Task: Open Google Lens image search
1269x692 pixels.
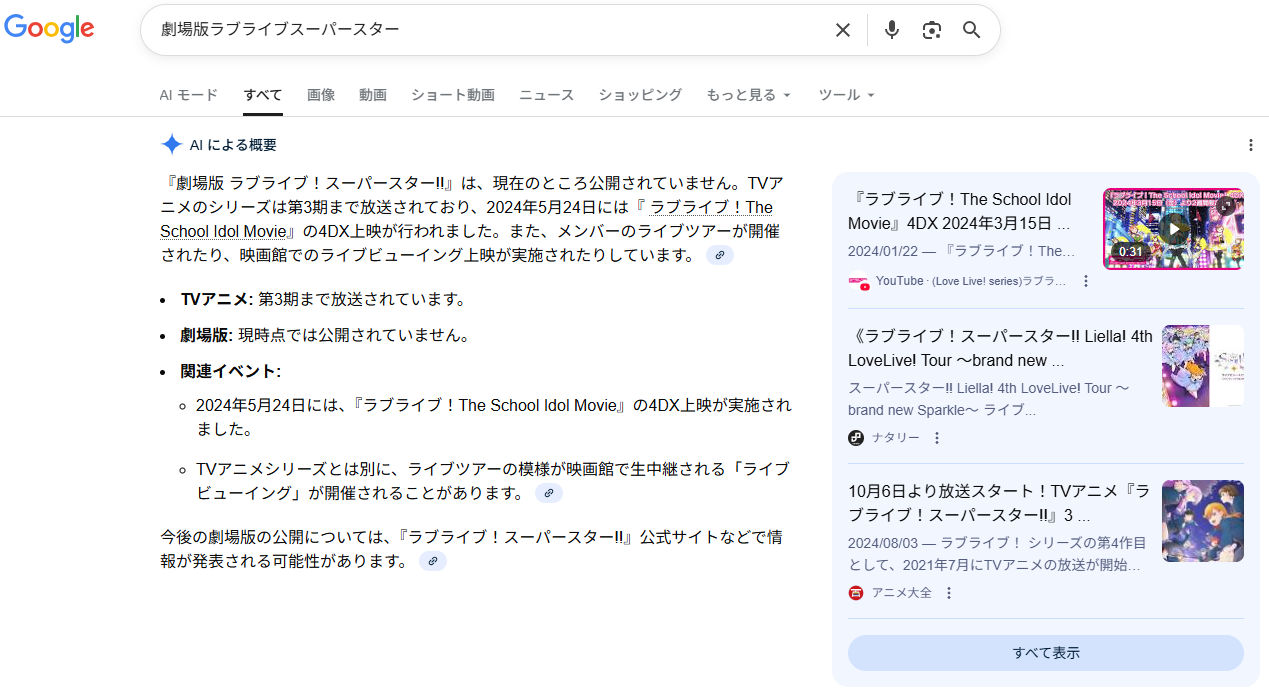Action: (x=932, y=30)
